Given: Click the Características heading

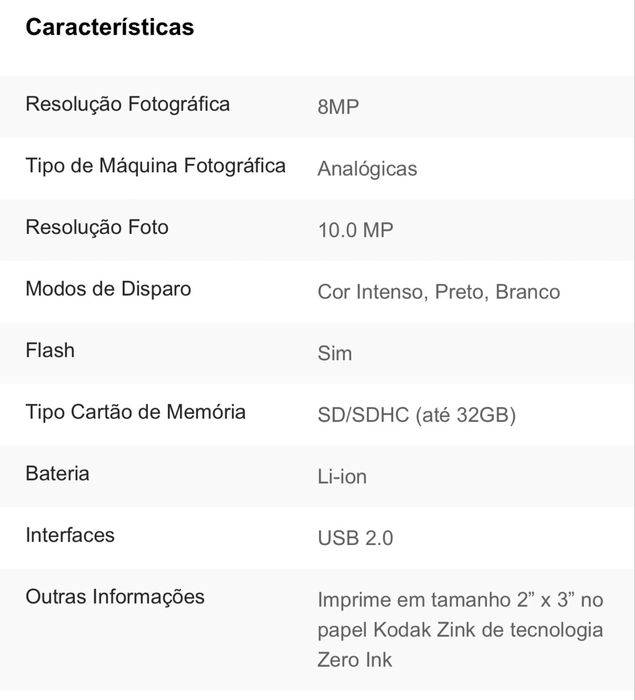Looking at the screenshot, I should tap(110, 27).
